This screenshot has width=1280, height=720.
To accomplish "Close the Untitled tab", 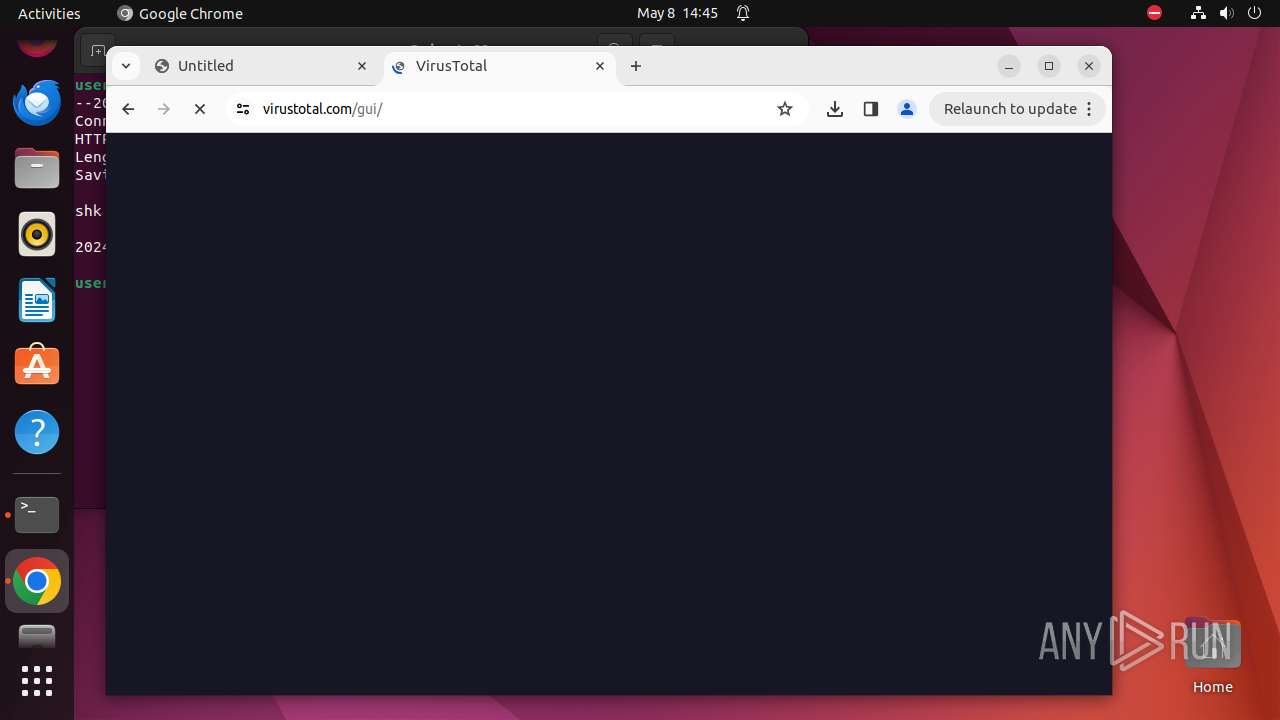I will [x=362, y=66].
